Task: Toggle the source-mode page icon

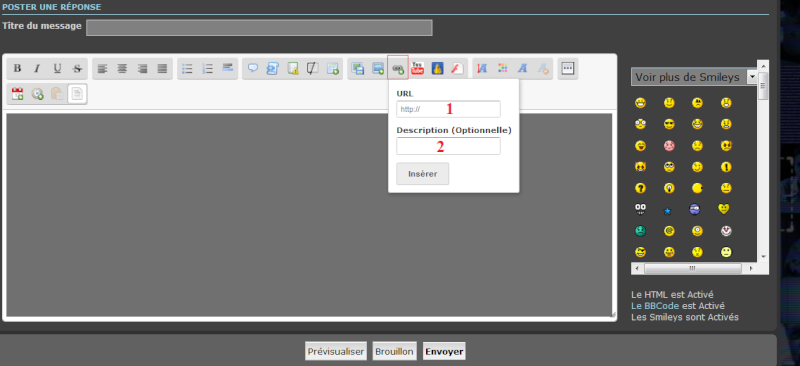Action: pos(77,94)
